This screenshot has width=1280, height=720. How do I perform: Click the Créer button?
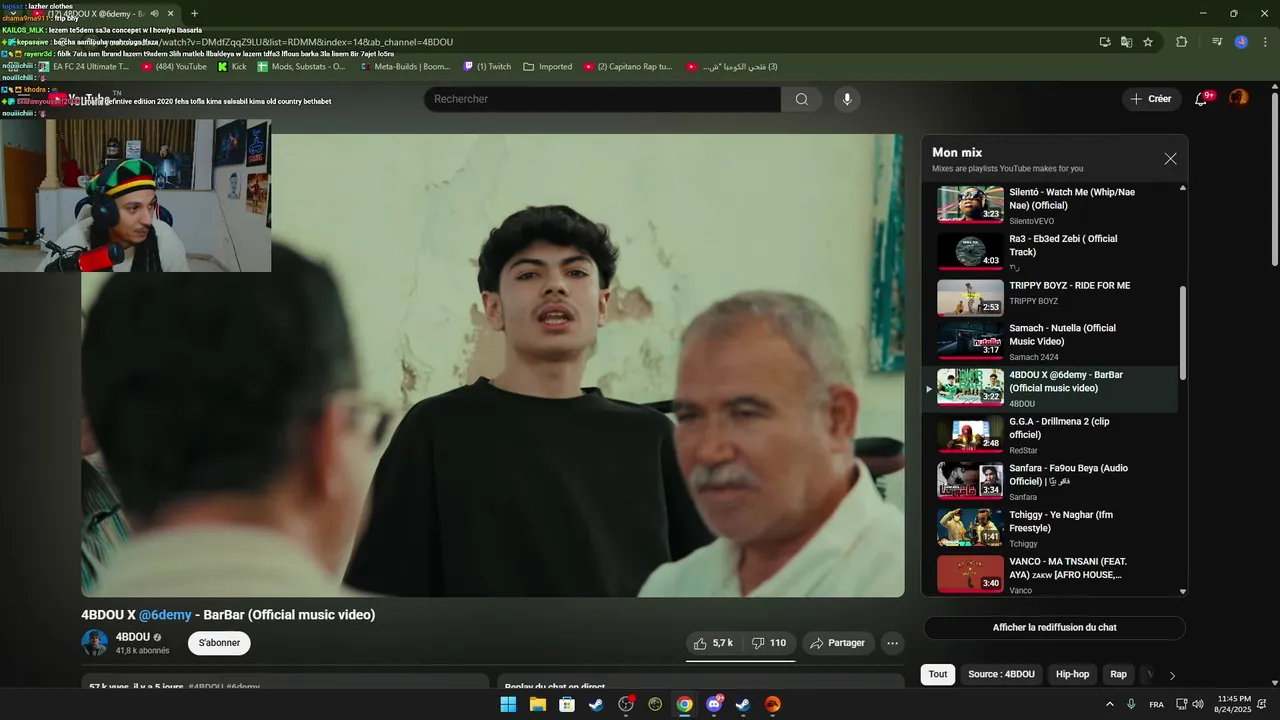[1151, 99]
